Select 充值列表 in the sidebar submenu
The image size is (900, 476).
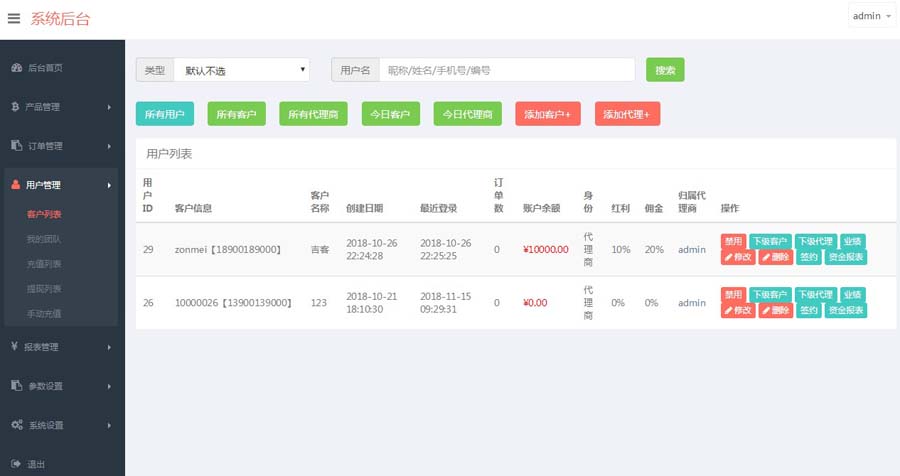coord(44,264)
